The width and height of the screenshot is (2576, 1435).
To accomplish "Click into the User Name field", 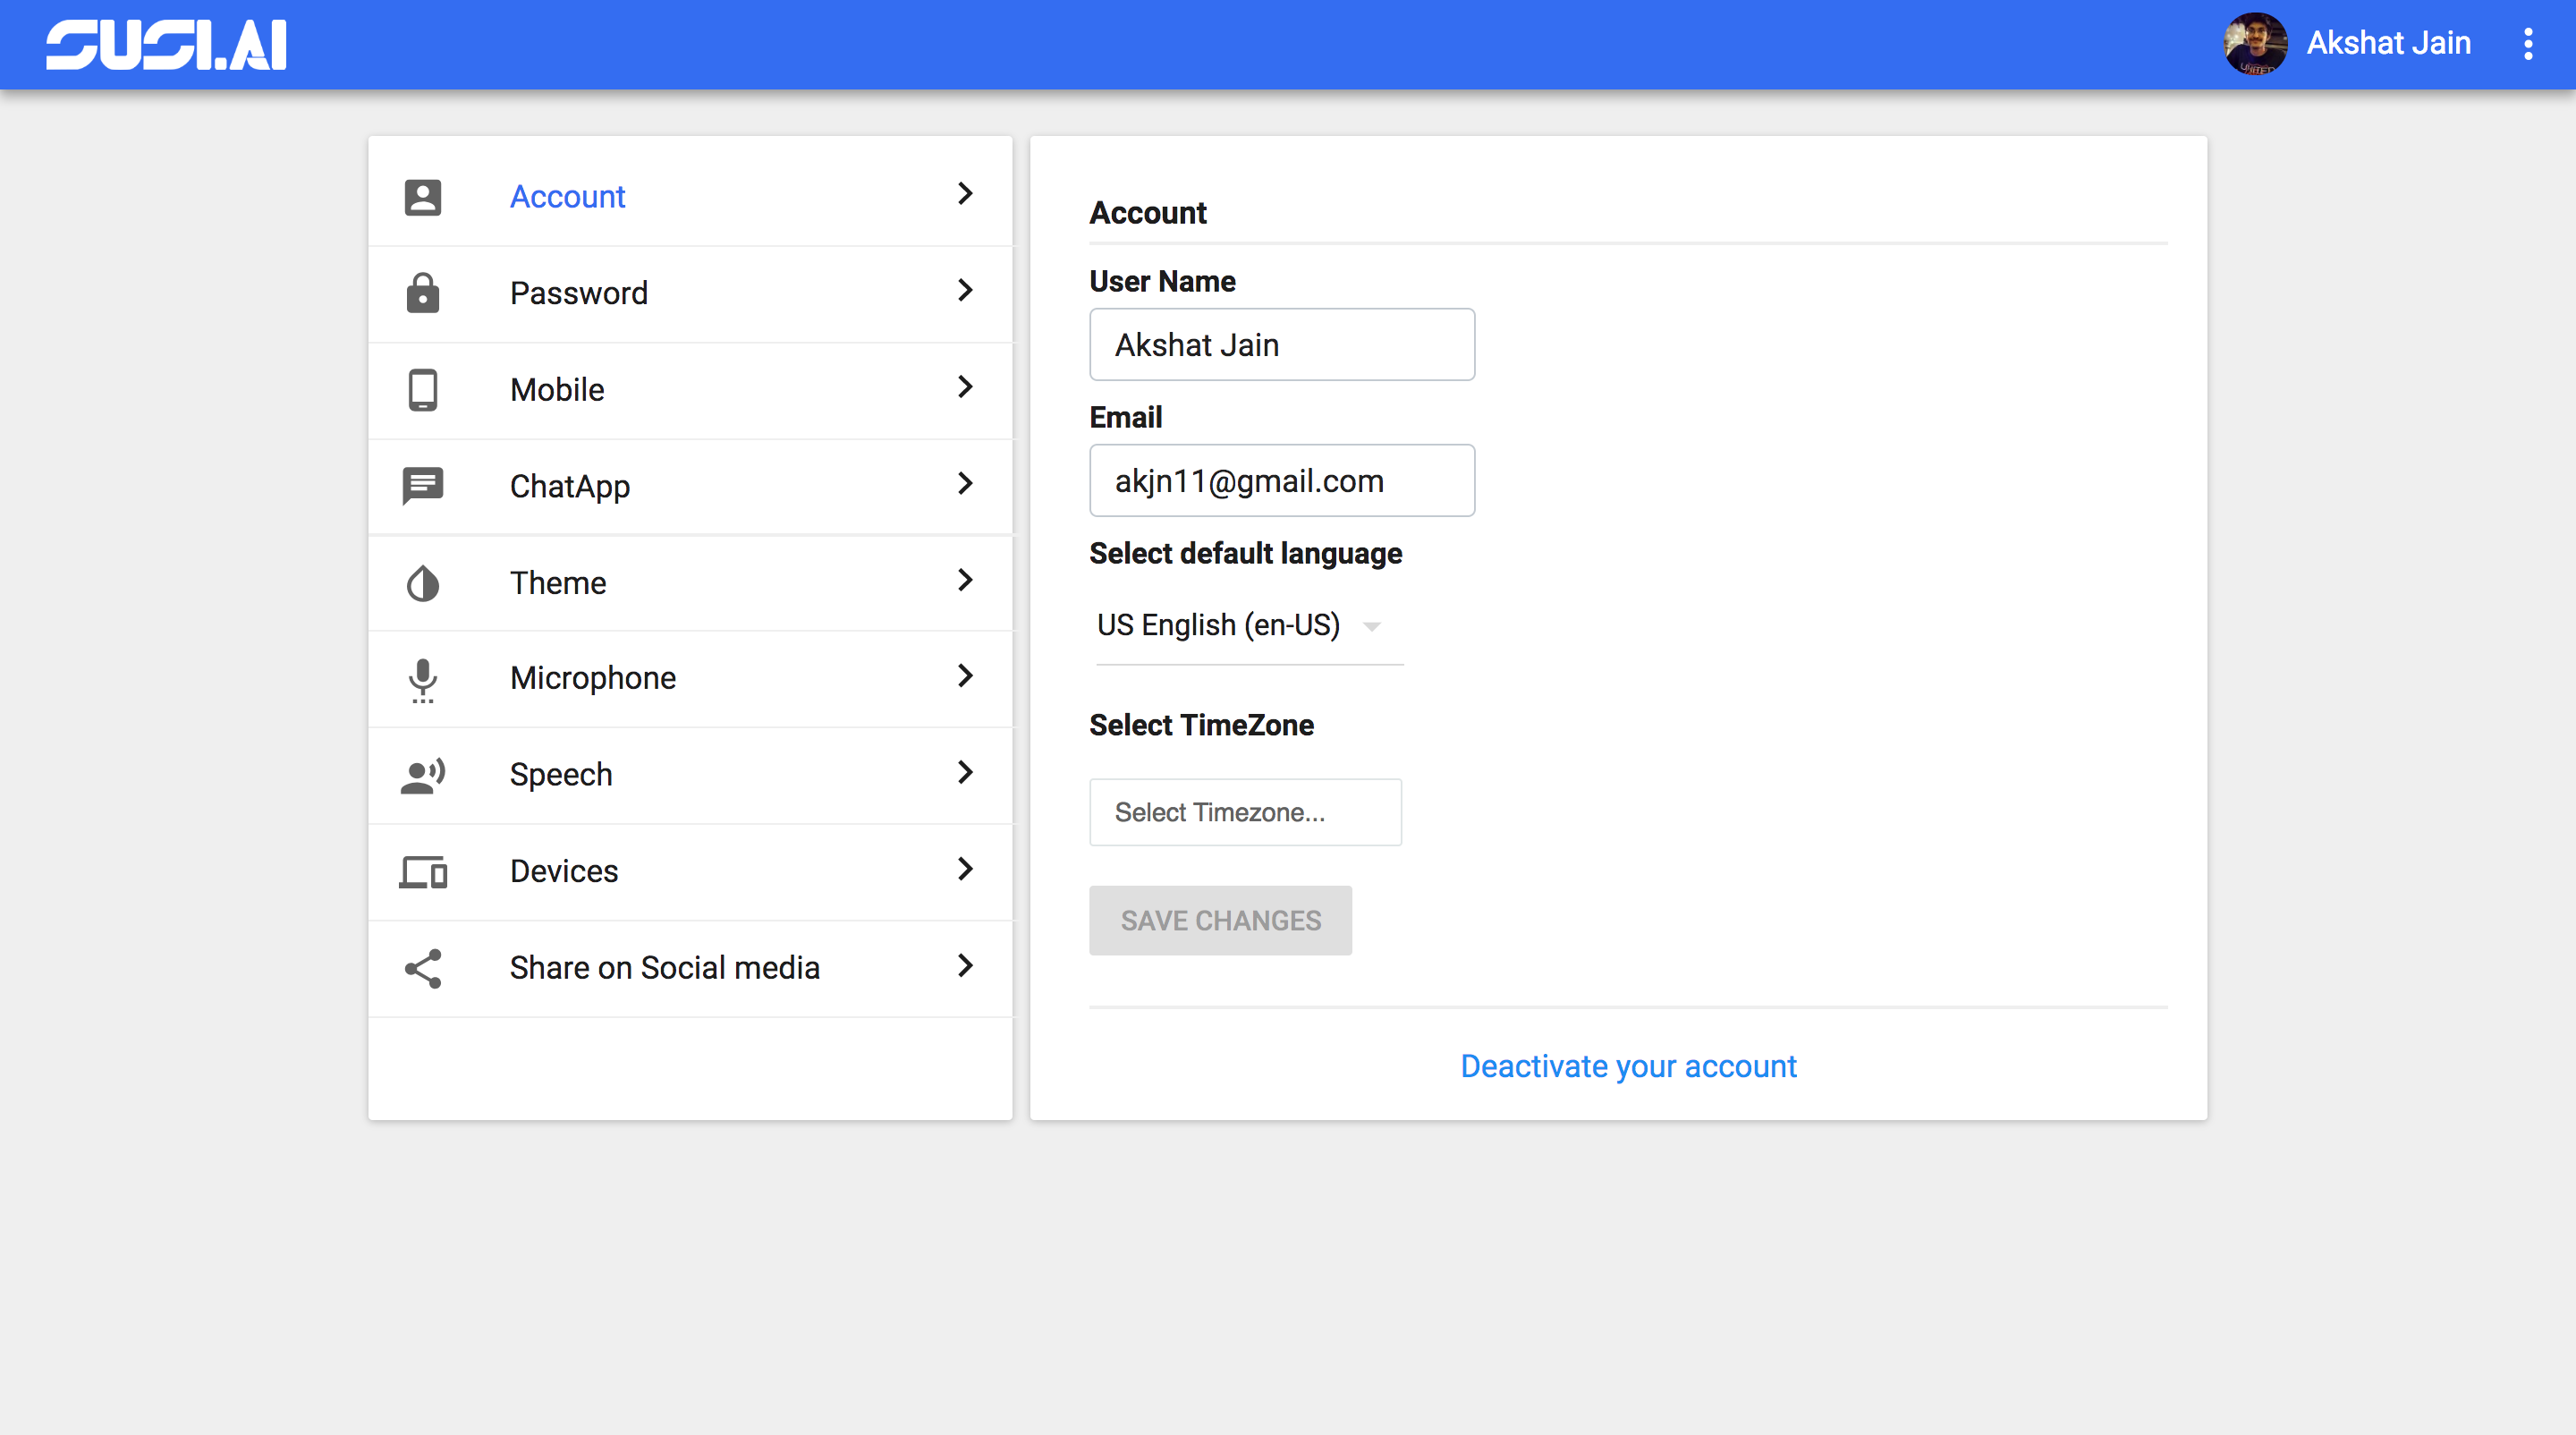I will 1281,345.
